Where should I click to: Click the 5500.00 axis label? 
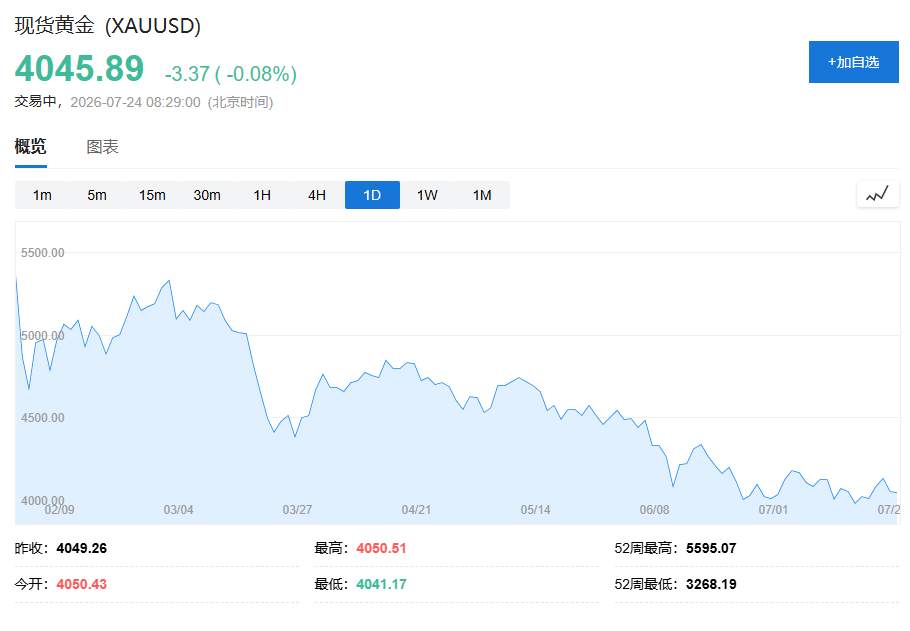(x=43, y=253)
